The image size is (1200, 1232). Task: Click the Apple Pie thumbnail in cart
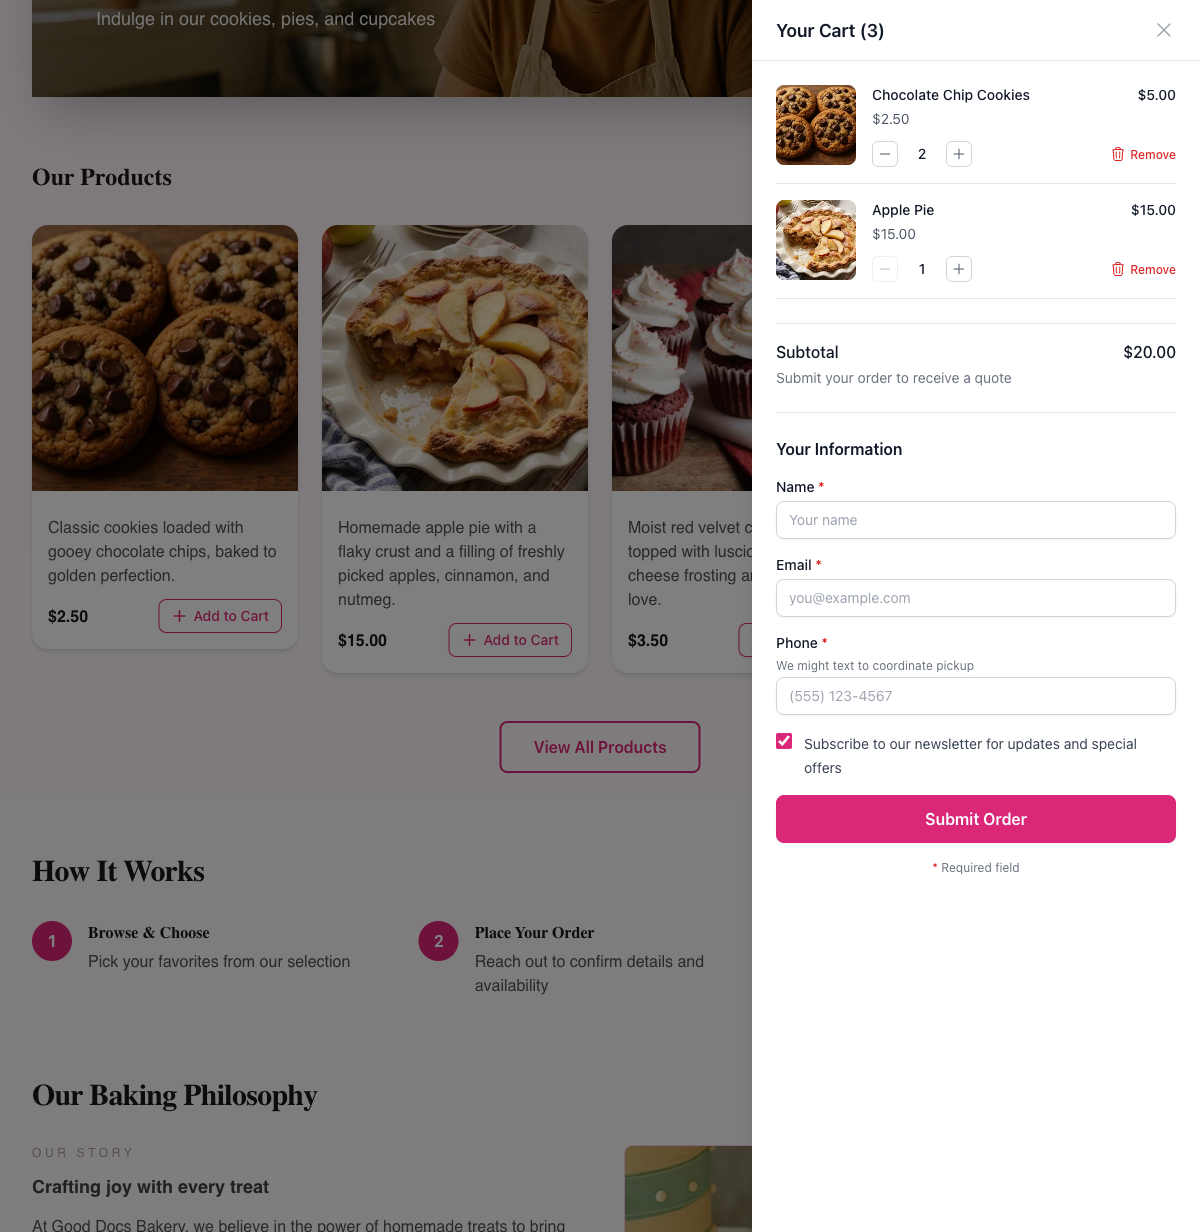click(x=816, y=240)
